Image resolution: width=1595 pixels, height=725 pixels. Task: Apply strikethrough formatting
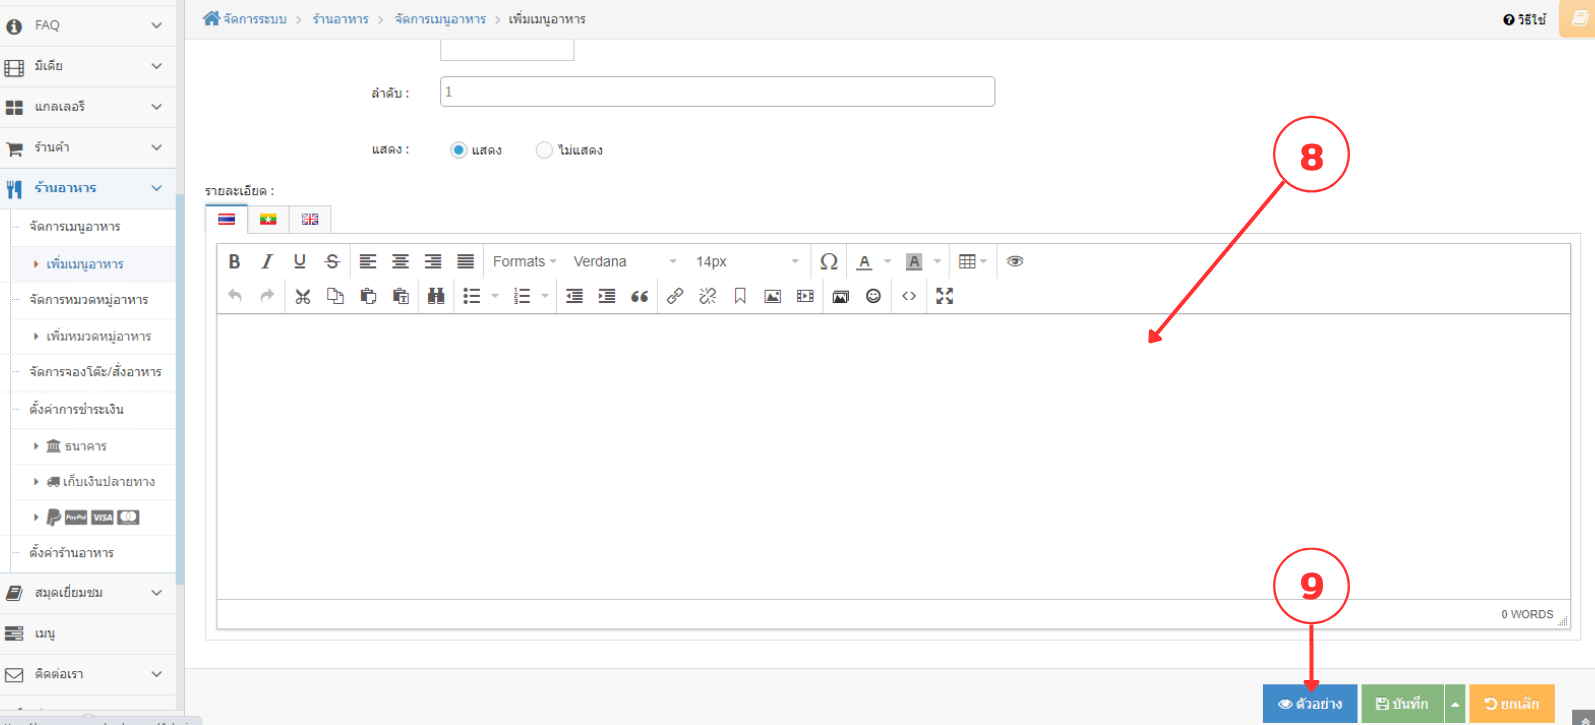tap(333, 261)
